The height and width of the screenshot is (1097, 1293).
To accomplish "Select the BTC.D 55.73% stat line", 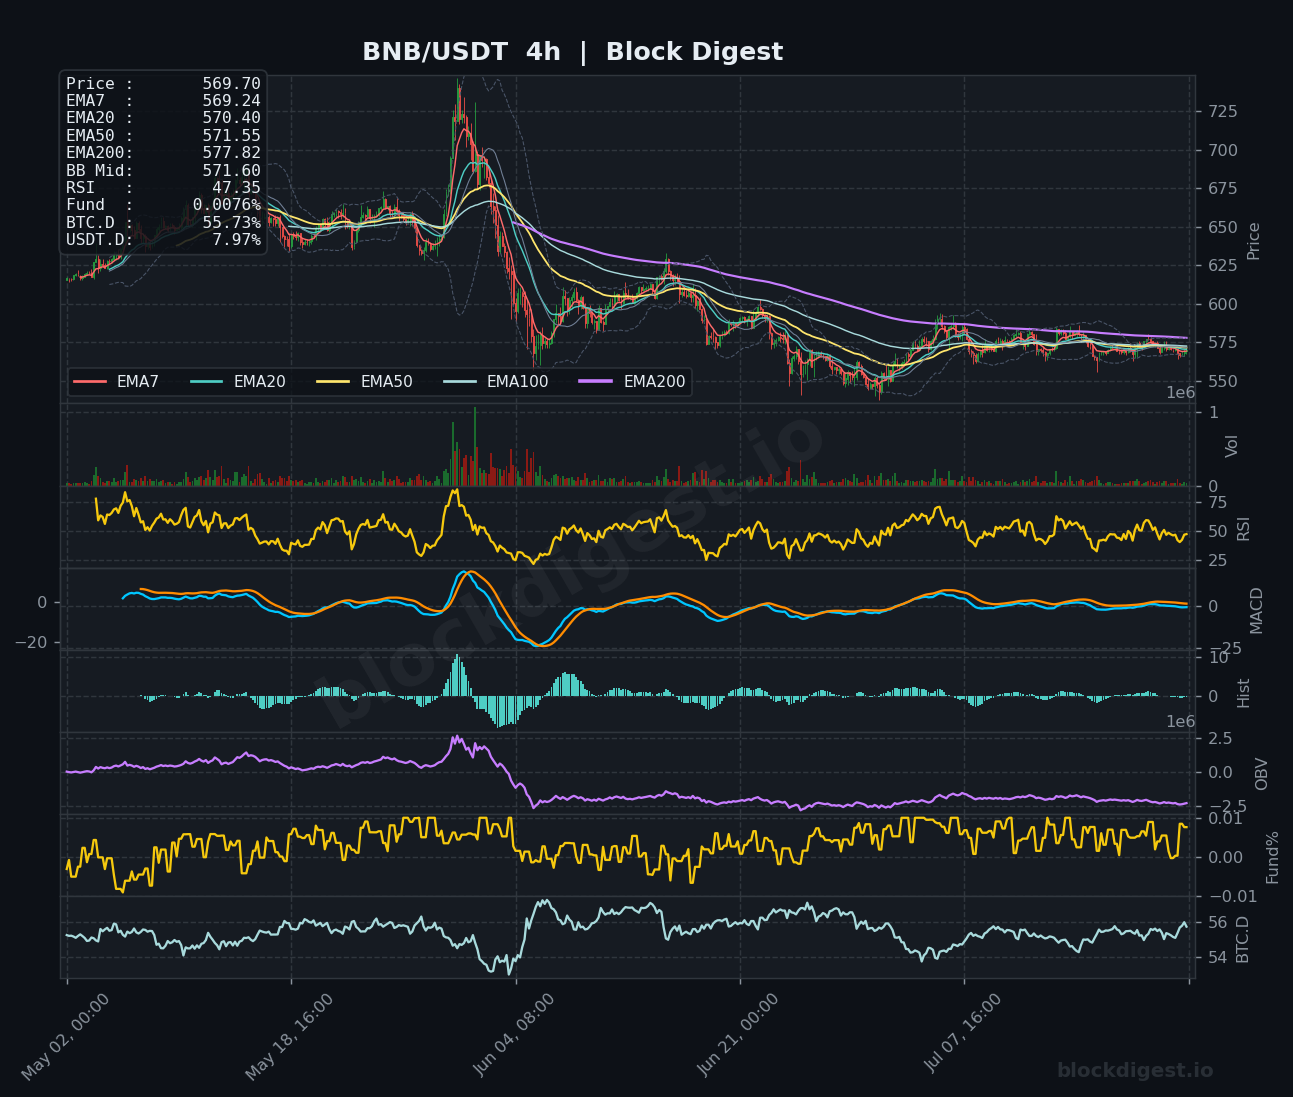I will point(163,222).
